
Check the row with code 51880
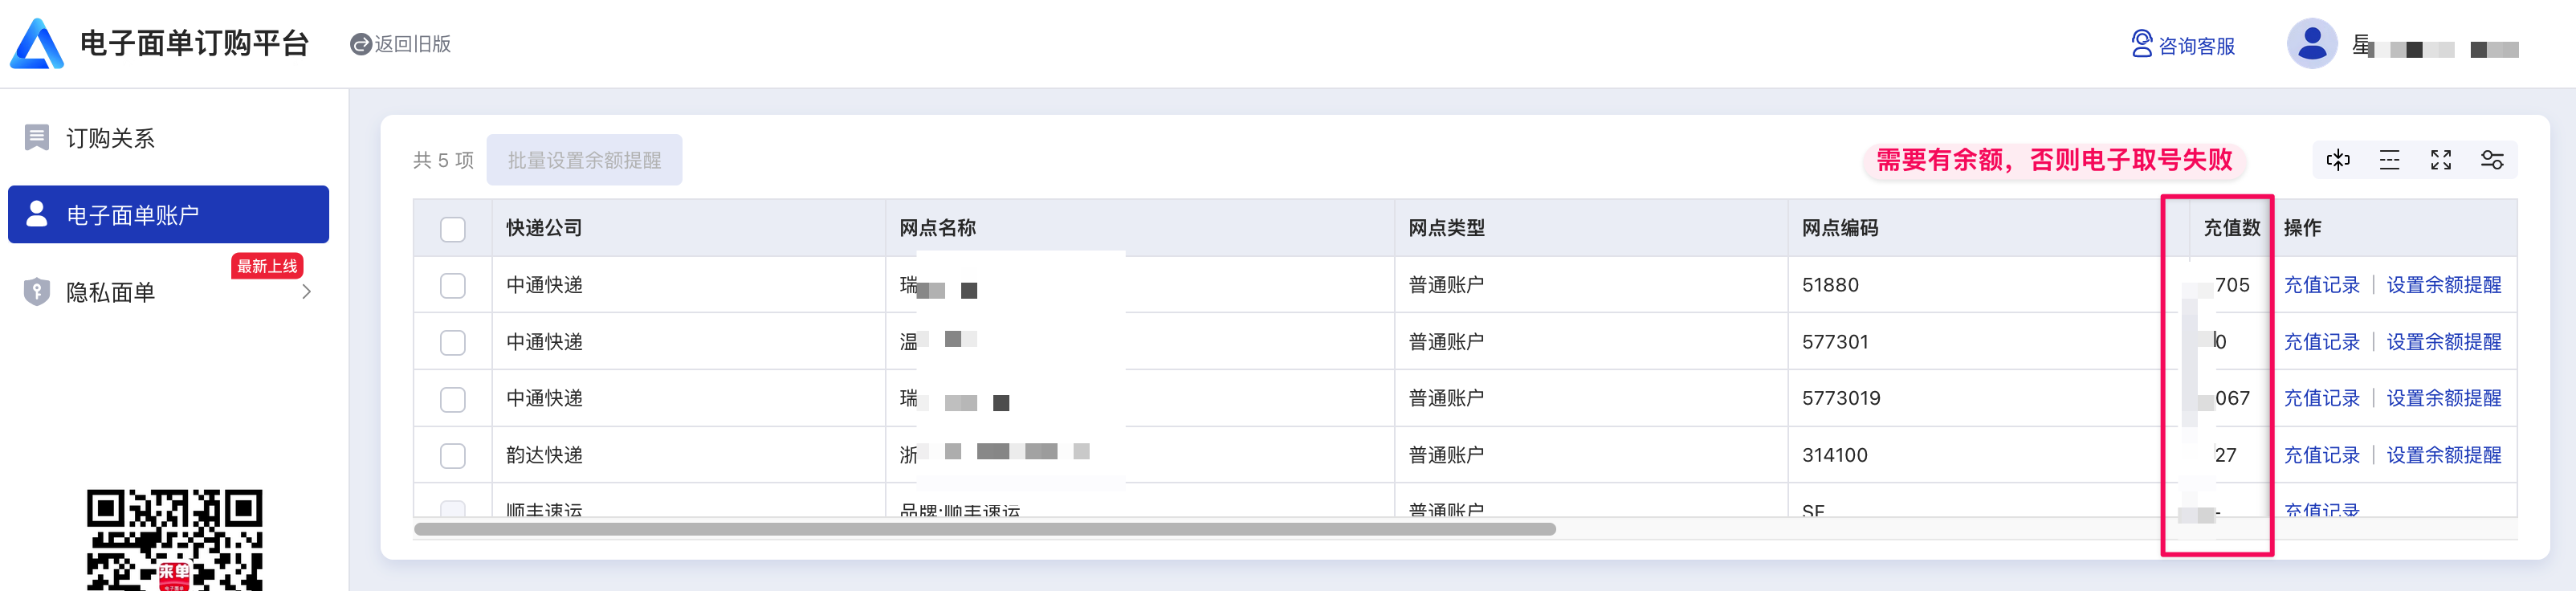coord(453,285)
